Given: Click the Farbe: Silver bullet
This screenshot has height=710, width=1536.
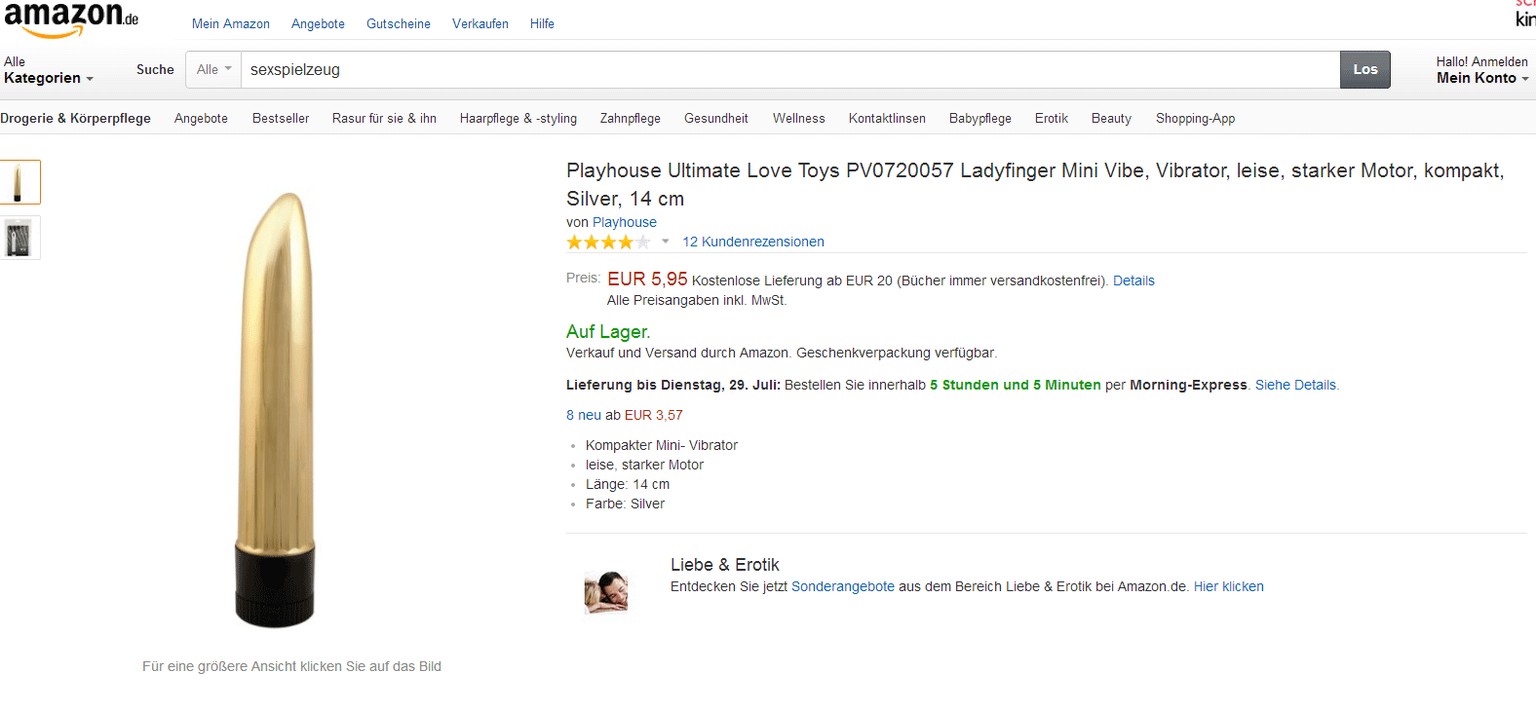Looking at the screenshot, I should click(625, 504).
